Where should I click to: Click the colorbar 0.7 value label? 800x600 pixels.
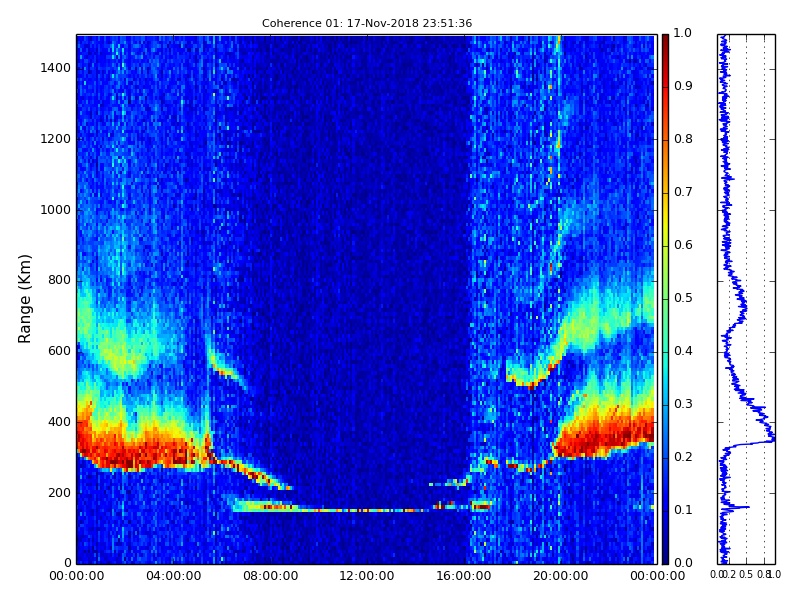click(683, 192)
